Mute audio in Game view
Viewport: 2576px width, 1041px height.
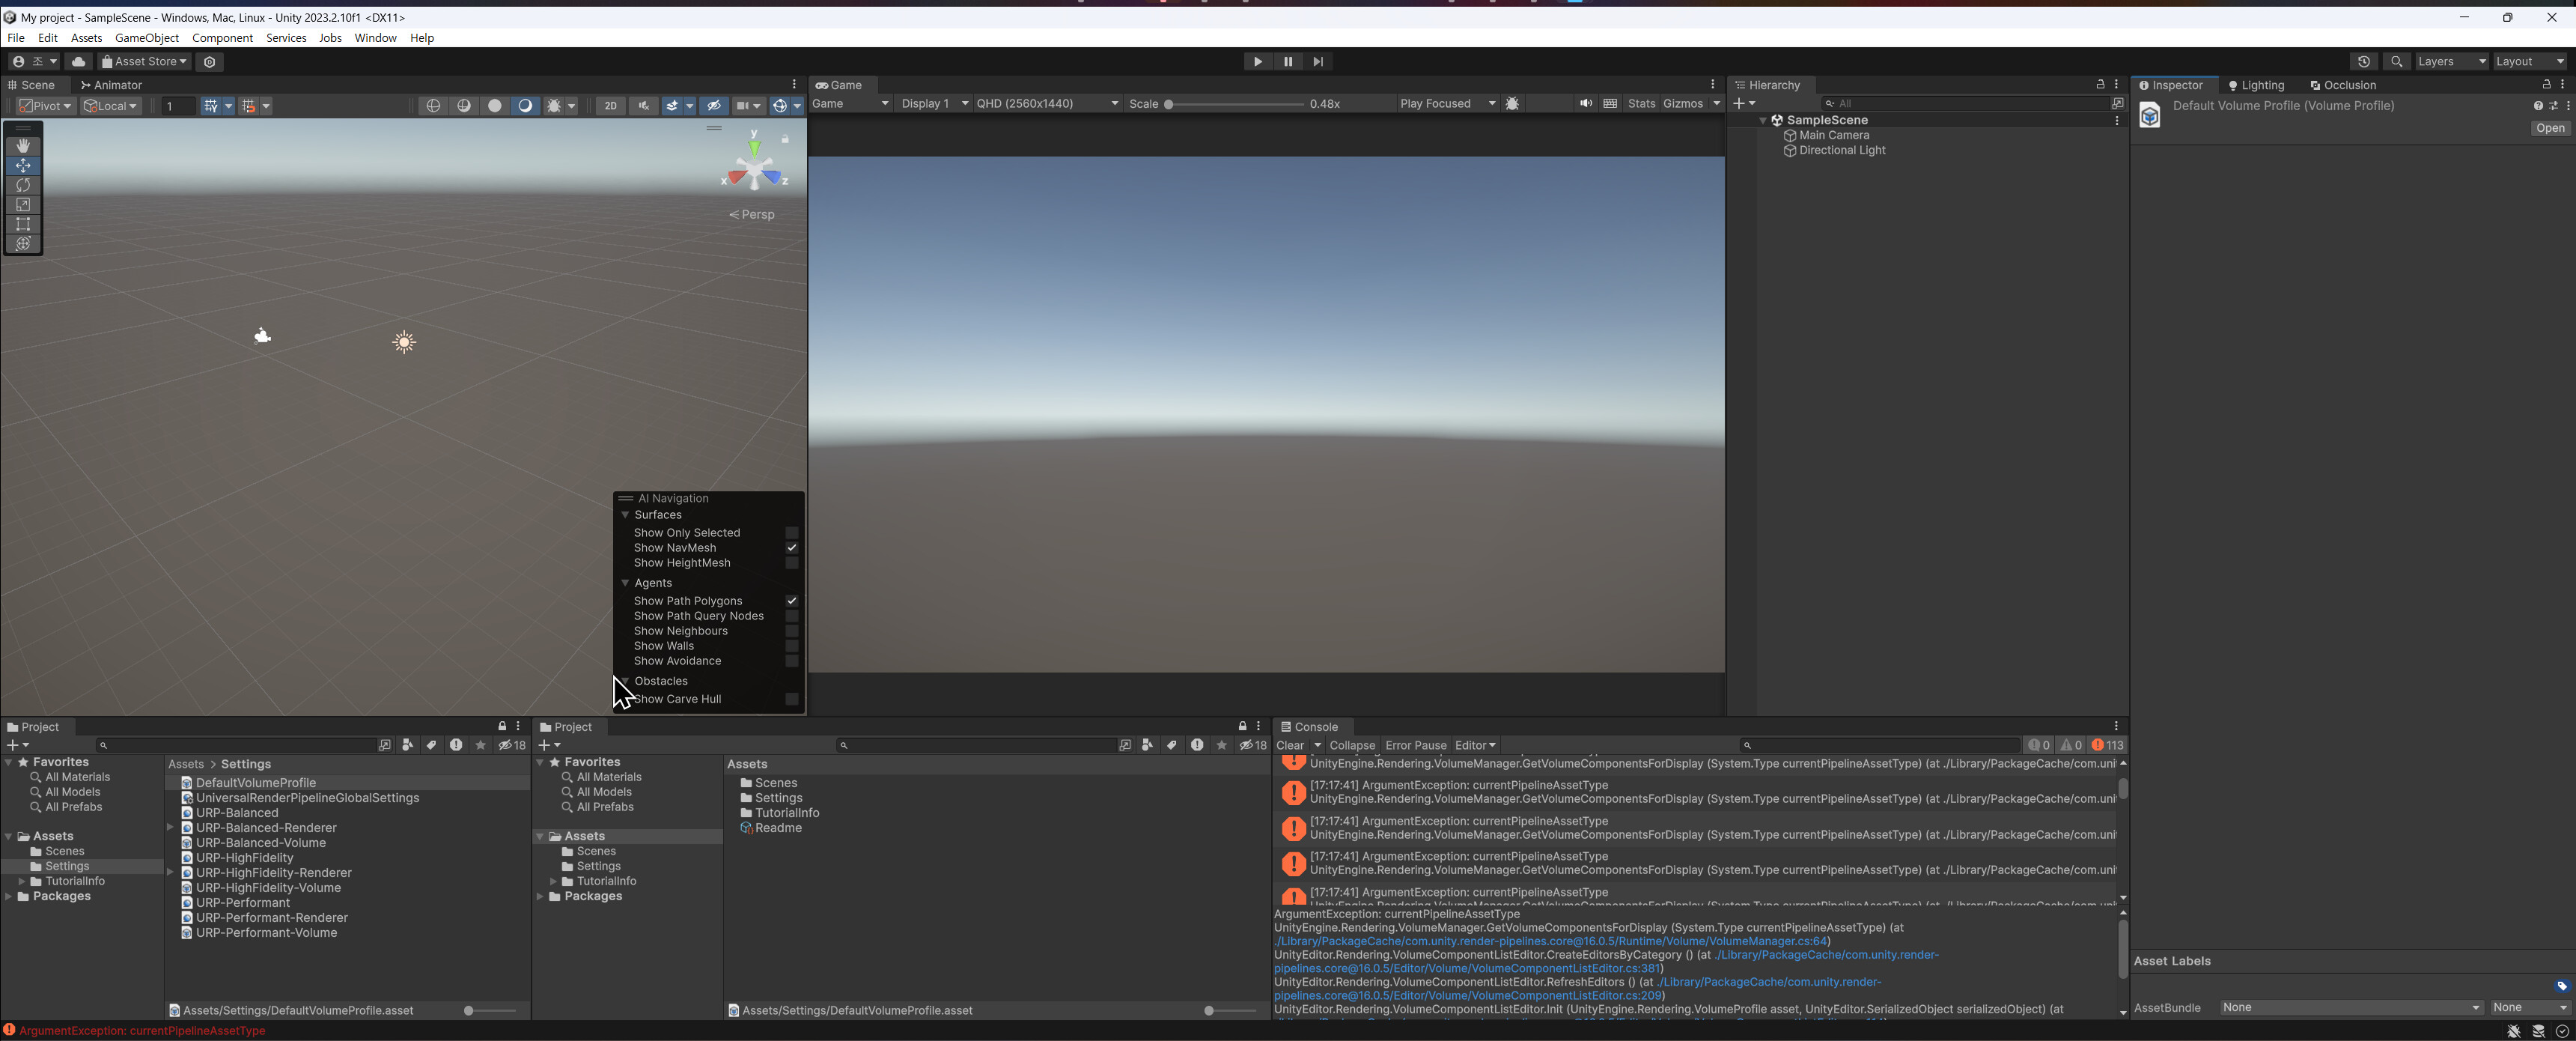(x=1585, y=104)
